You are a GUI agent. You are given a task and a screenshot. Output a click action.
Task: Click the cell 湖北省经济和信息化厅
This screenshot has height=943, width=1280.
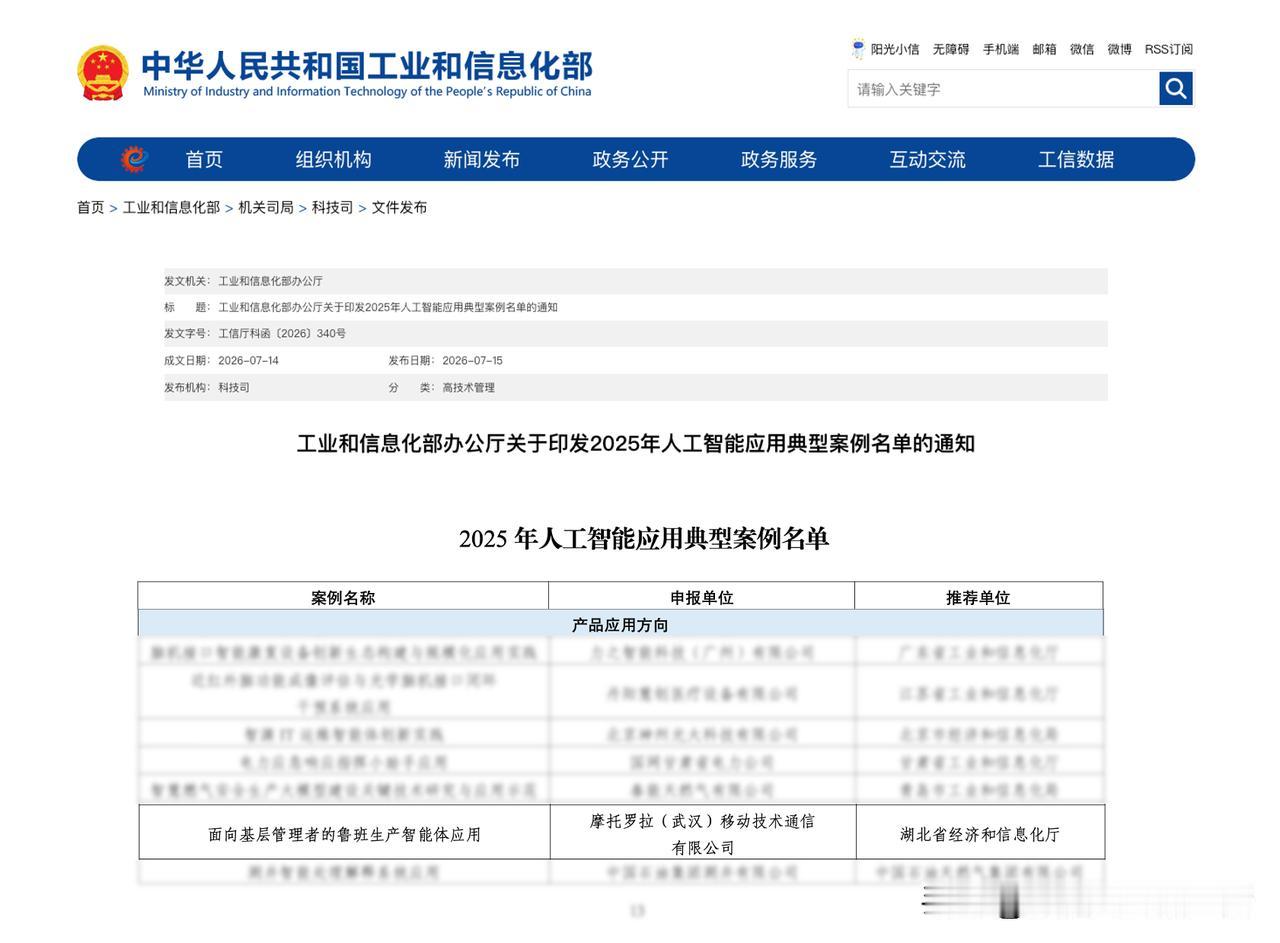pyautogui.click(x=980, y=834)
